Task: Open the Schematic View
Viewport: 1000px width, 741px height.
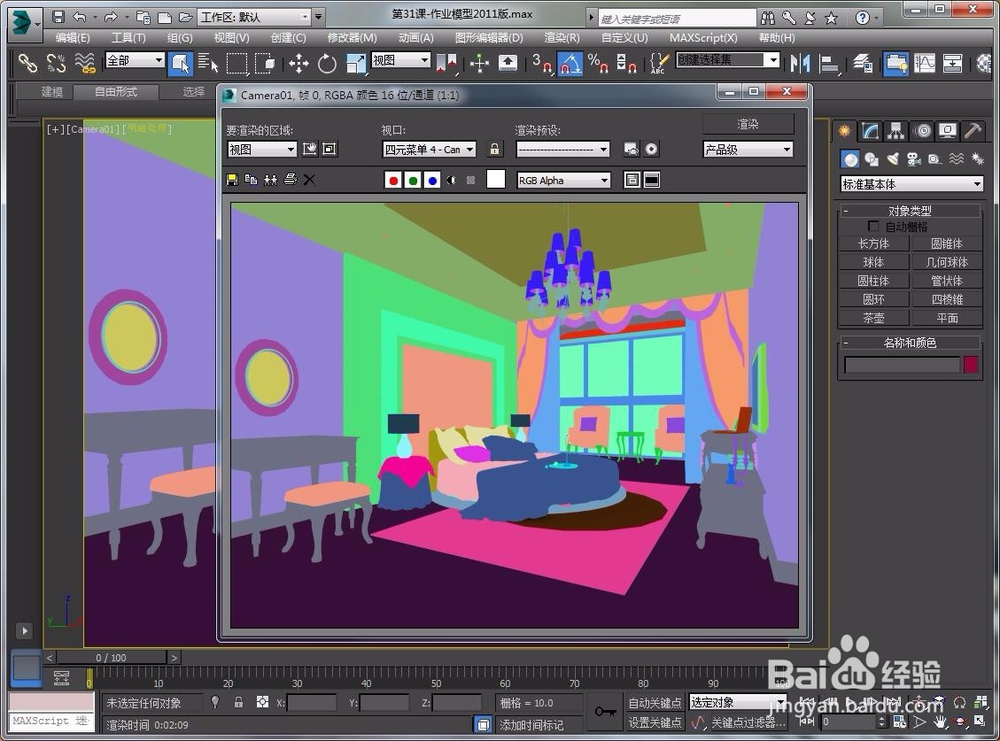Action: 953,63
